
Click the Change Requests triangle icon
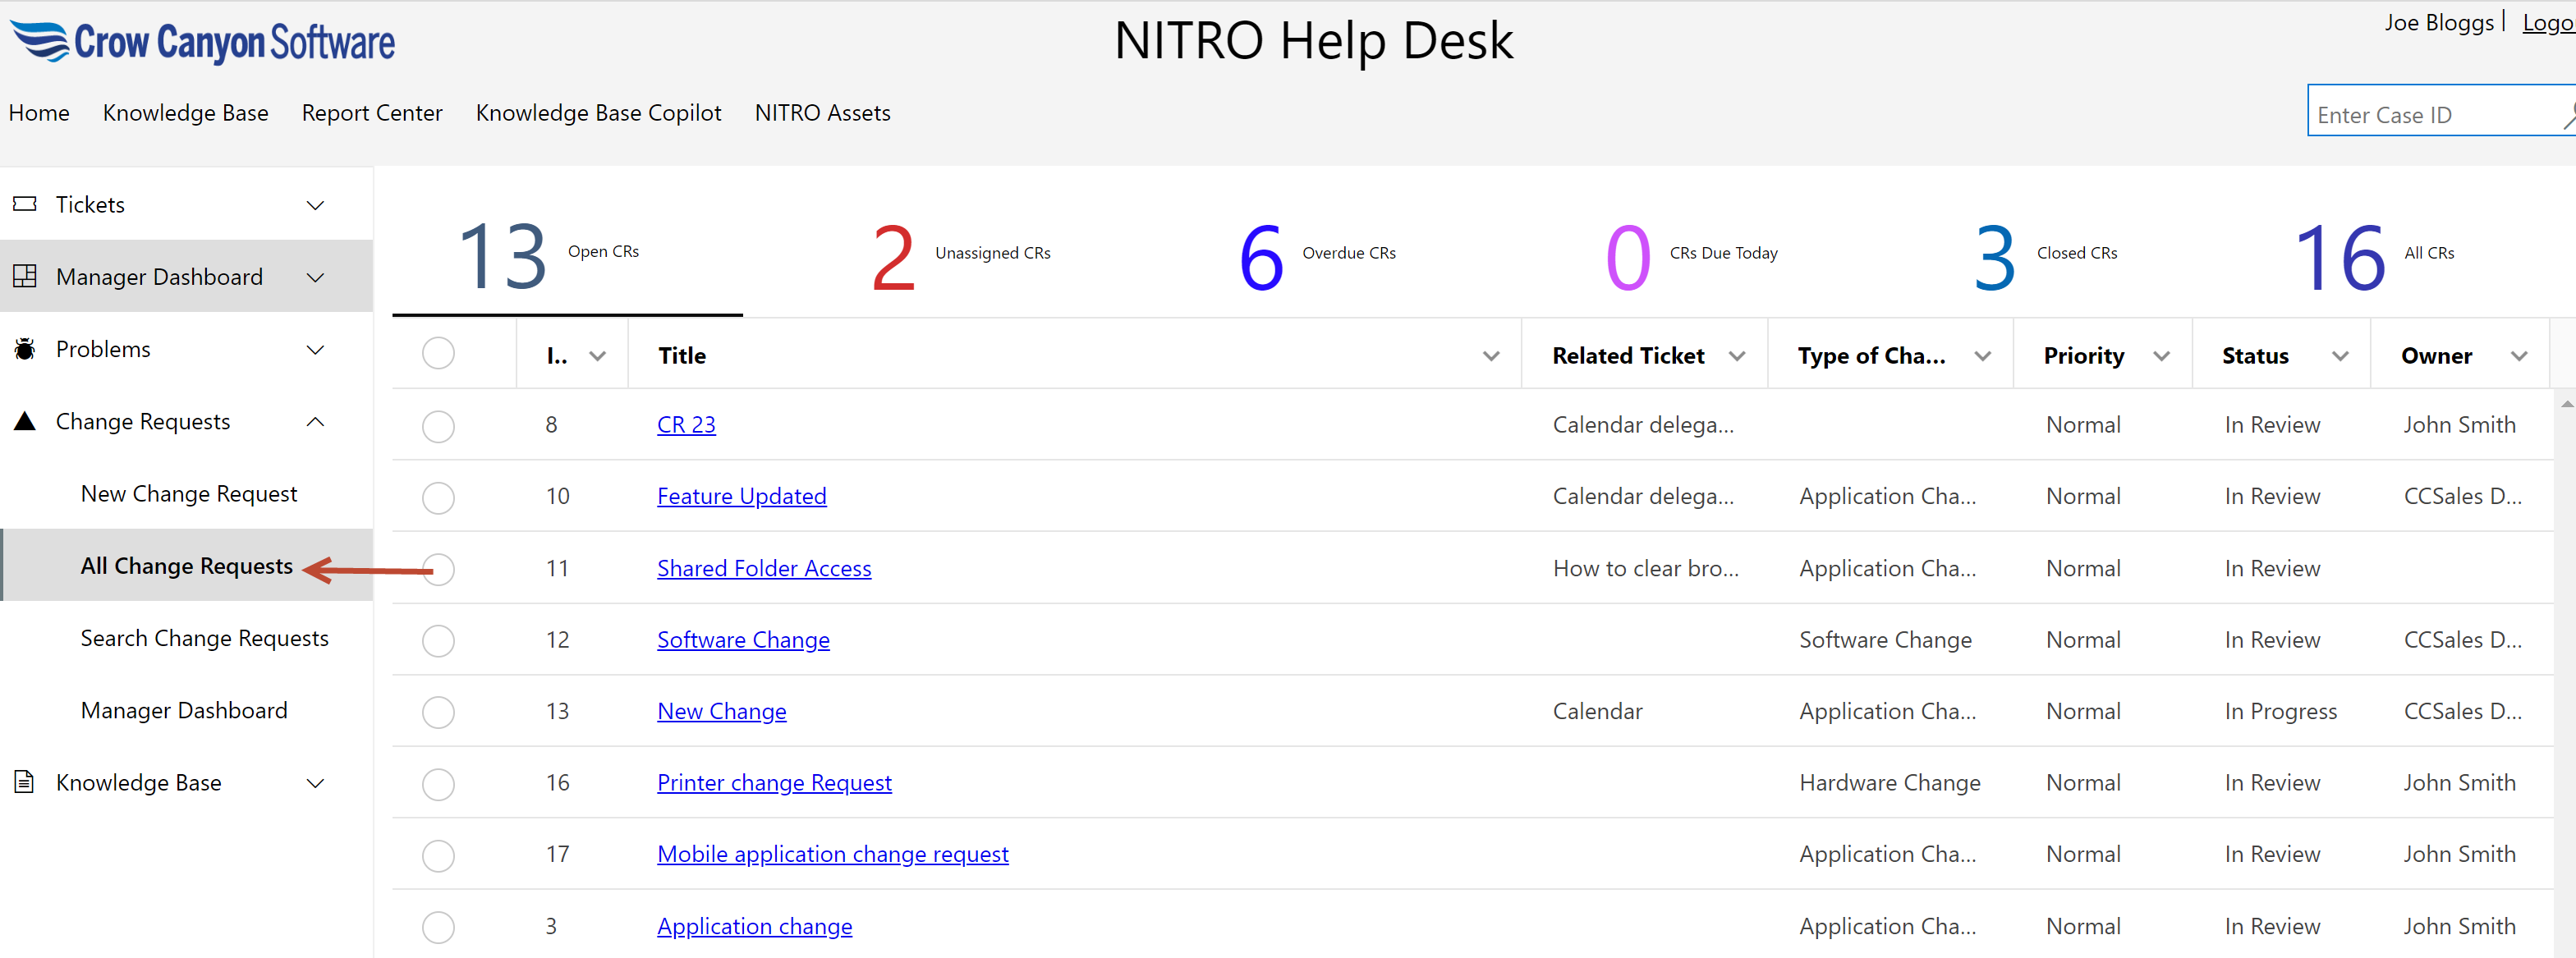click(25, 421)
